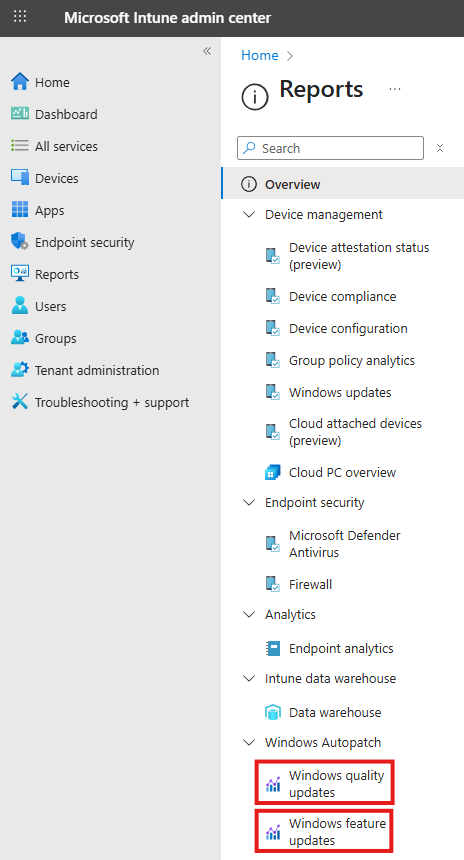Open Devices in the left navigation
The width and height of the screenshot is (464, 860).
pos(56,178)
